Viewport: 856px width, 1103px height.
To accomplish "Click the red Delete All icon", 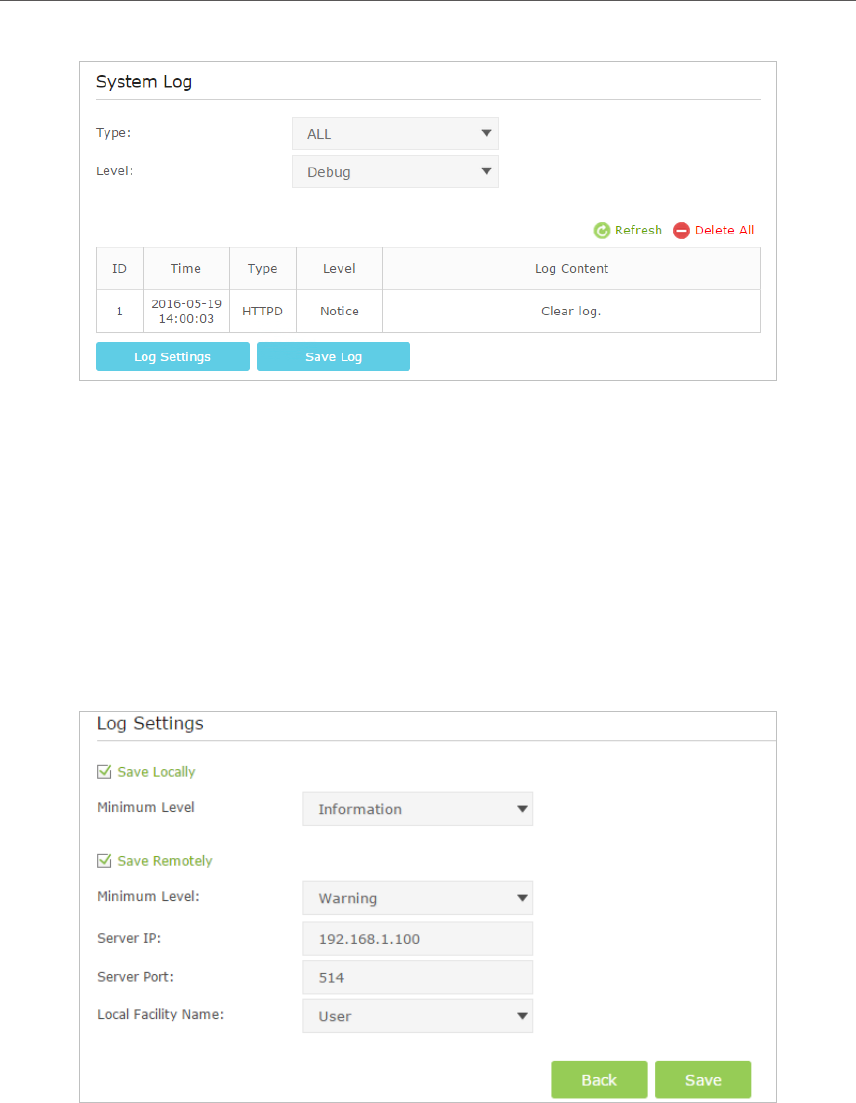I will (681, 231).
